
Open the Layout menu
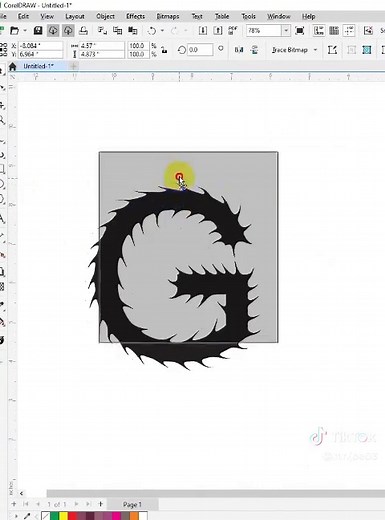tap(75, 16)
